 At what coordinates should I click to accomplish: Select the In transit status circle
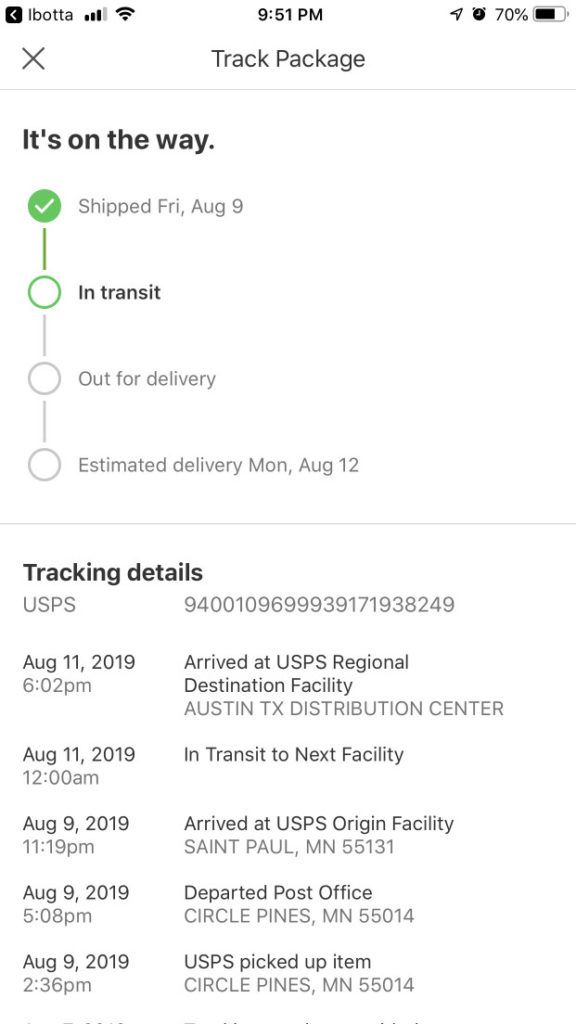42,292
